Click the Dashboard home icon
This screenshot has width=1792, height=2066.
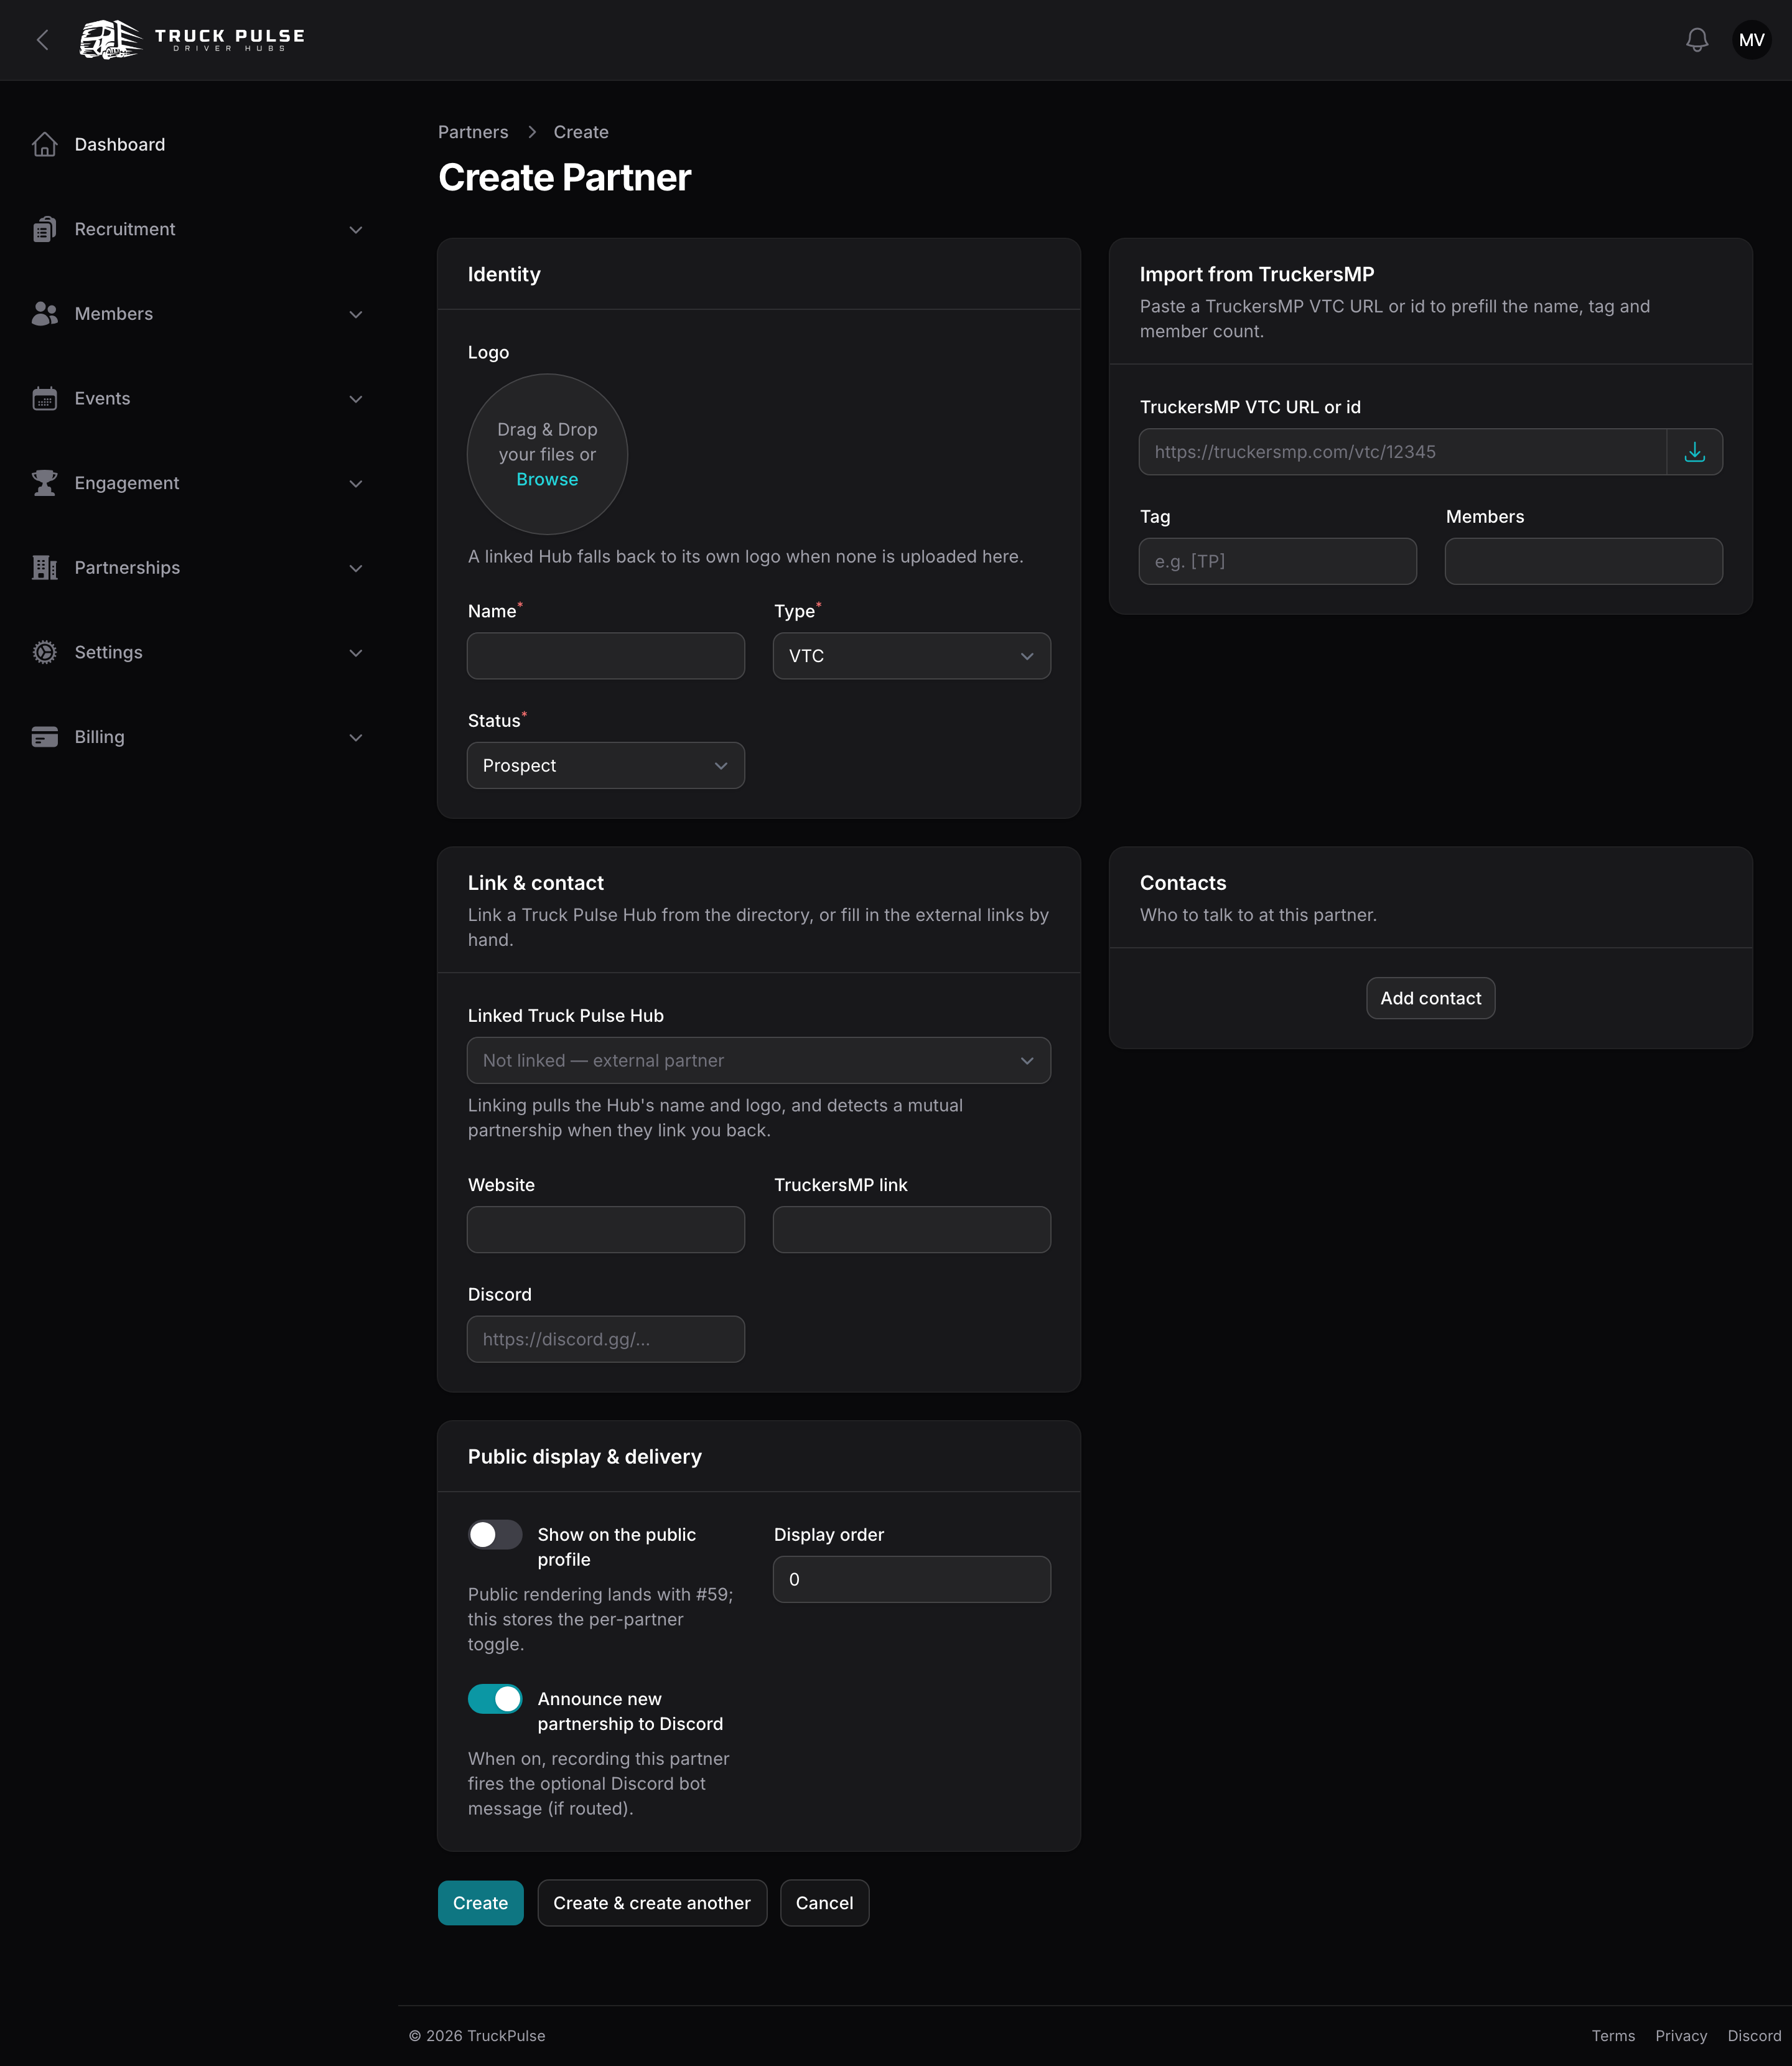point(45,145)
